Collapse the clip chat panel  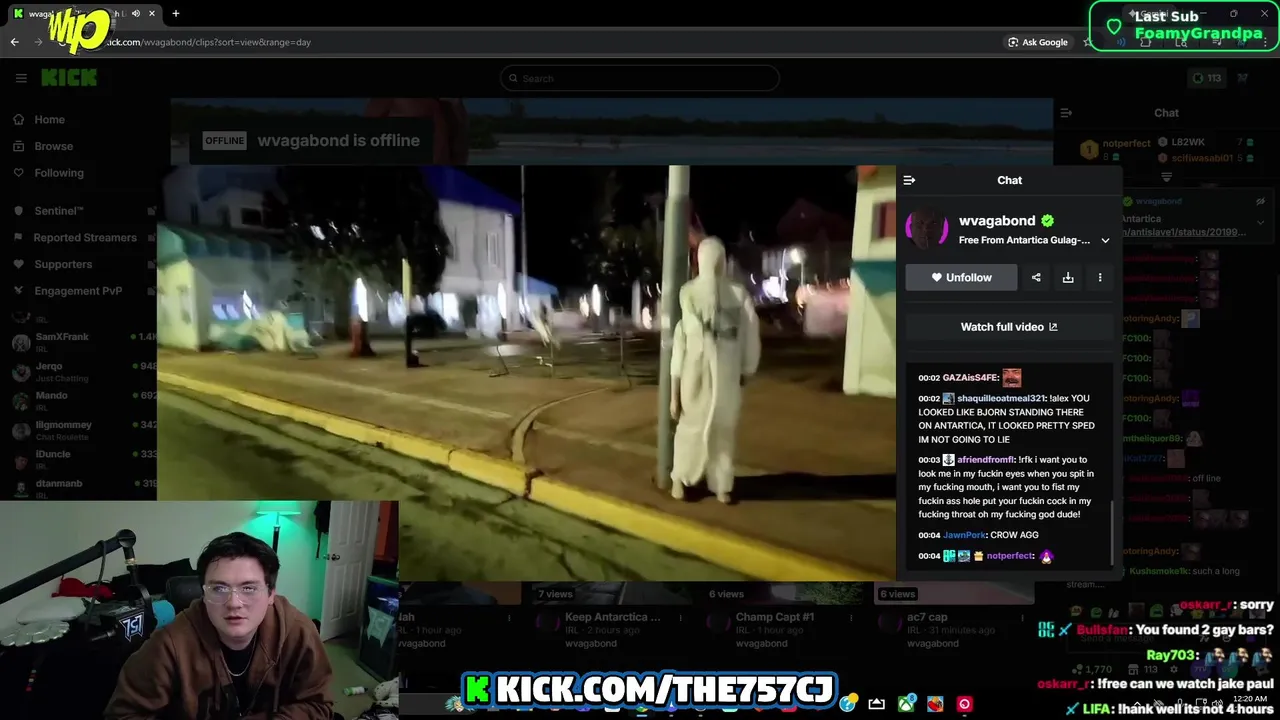[x=909, y=180]
